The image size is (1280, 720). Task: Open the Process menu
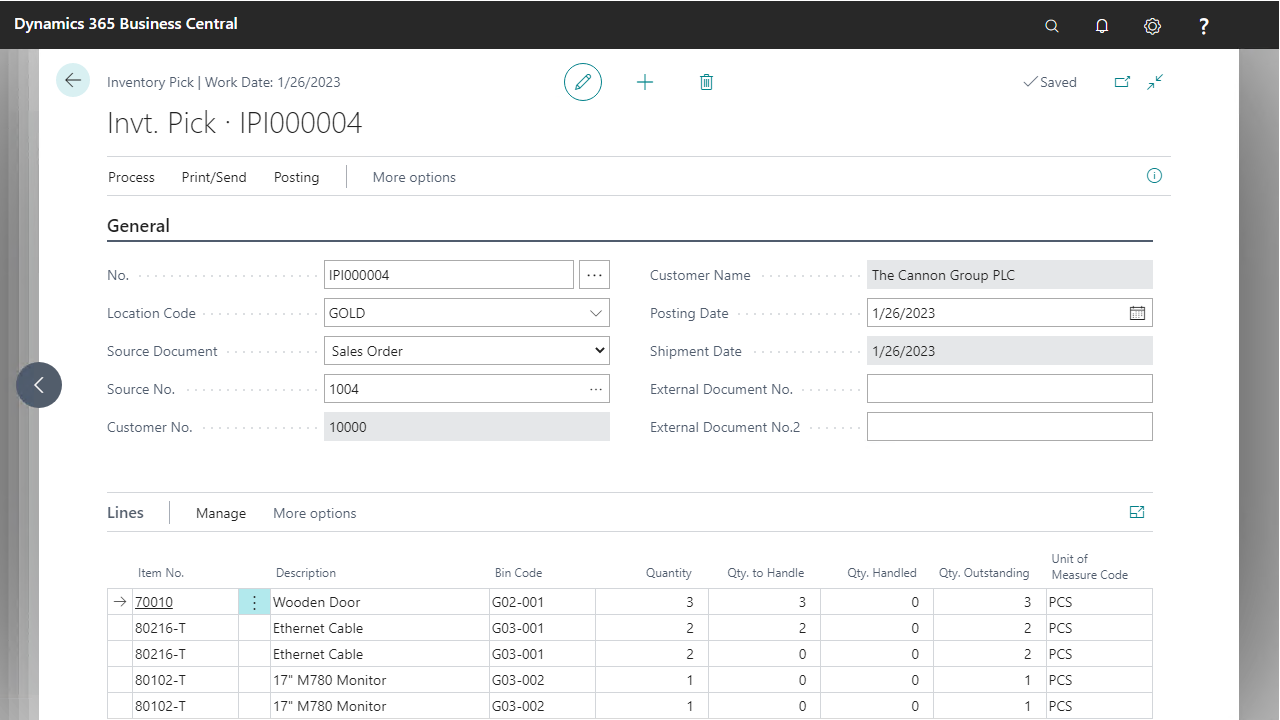pyautogui.click(x=131, y=177)
